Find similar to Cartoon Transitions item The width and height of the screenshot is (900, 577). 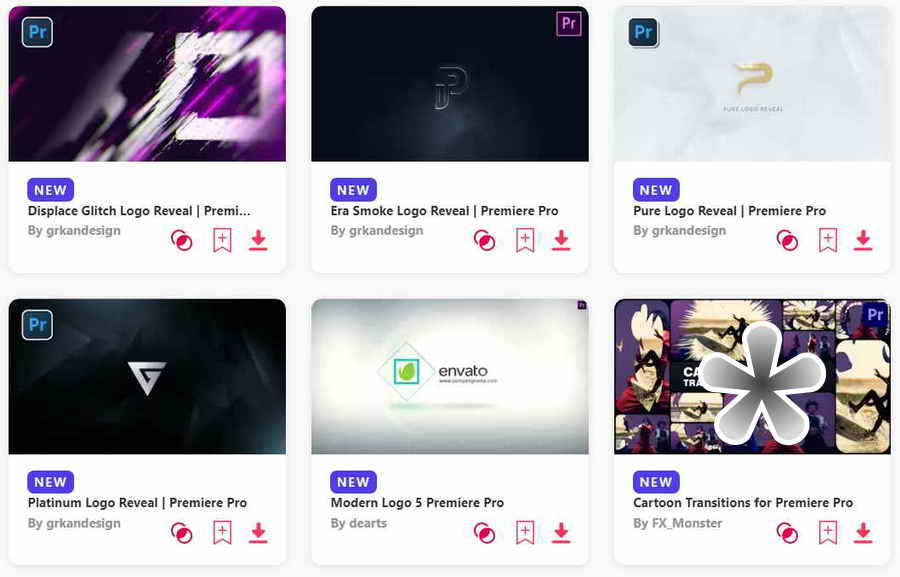tap(787, 533)
